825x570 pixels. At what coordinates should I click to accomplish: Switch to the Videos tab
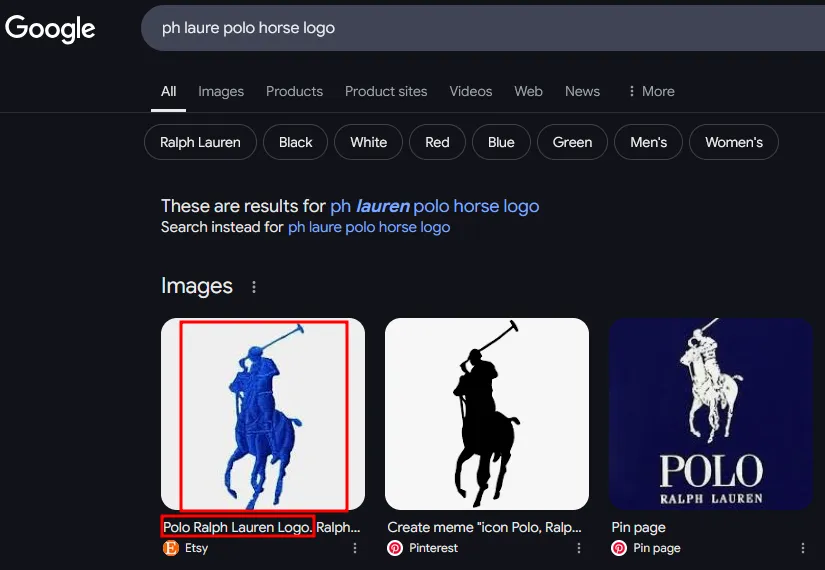point(471,91)
